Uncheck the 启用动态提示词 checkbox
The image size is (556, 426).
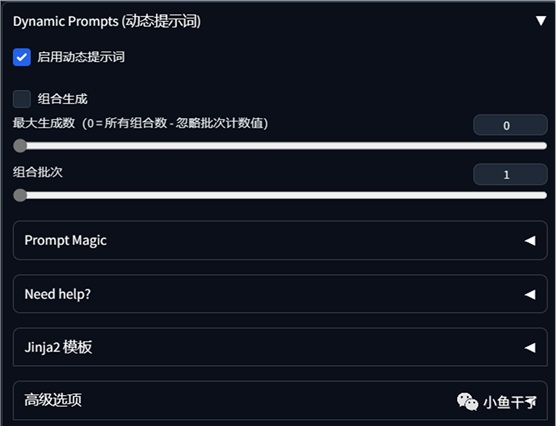click(x=22, y=57)
